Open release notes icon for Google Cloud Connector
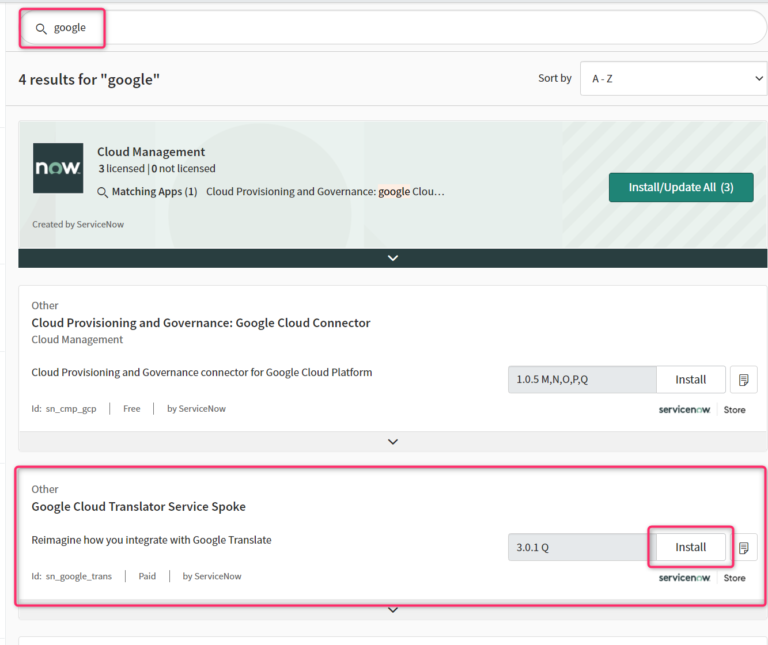This screenshot has height=645, width=768. 744,380
